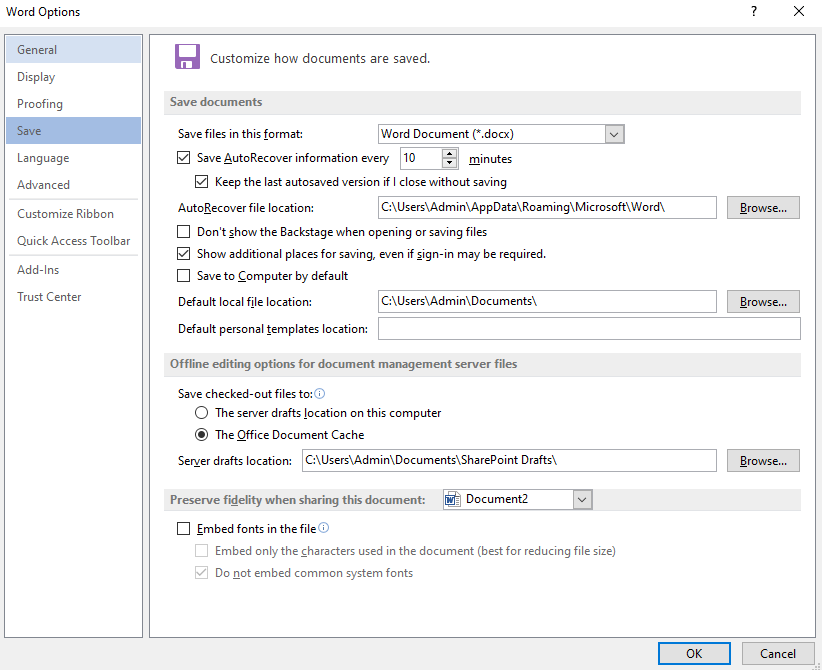The image size is (822, 670).
Task: Disable 'Show additional places for saving'
Action: [x=184, y=254]
